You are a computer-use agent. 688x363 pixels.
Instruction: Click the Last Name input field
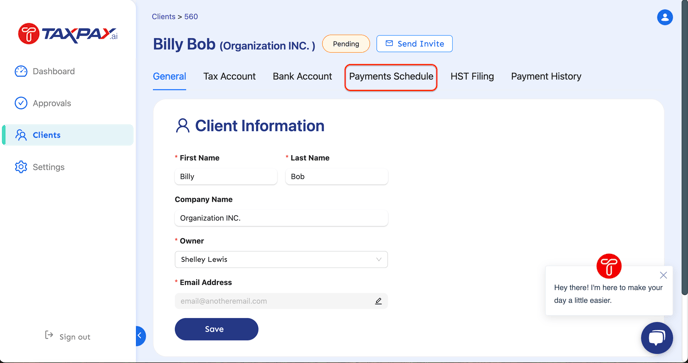tap(337, 176)
